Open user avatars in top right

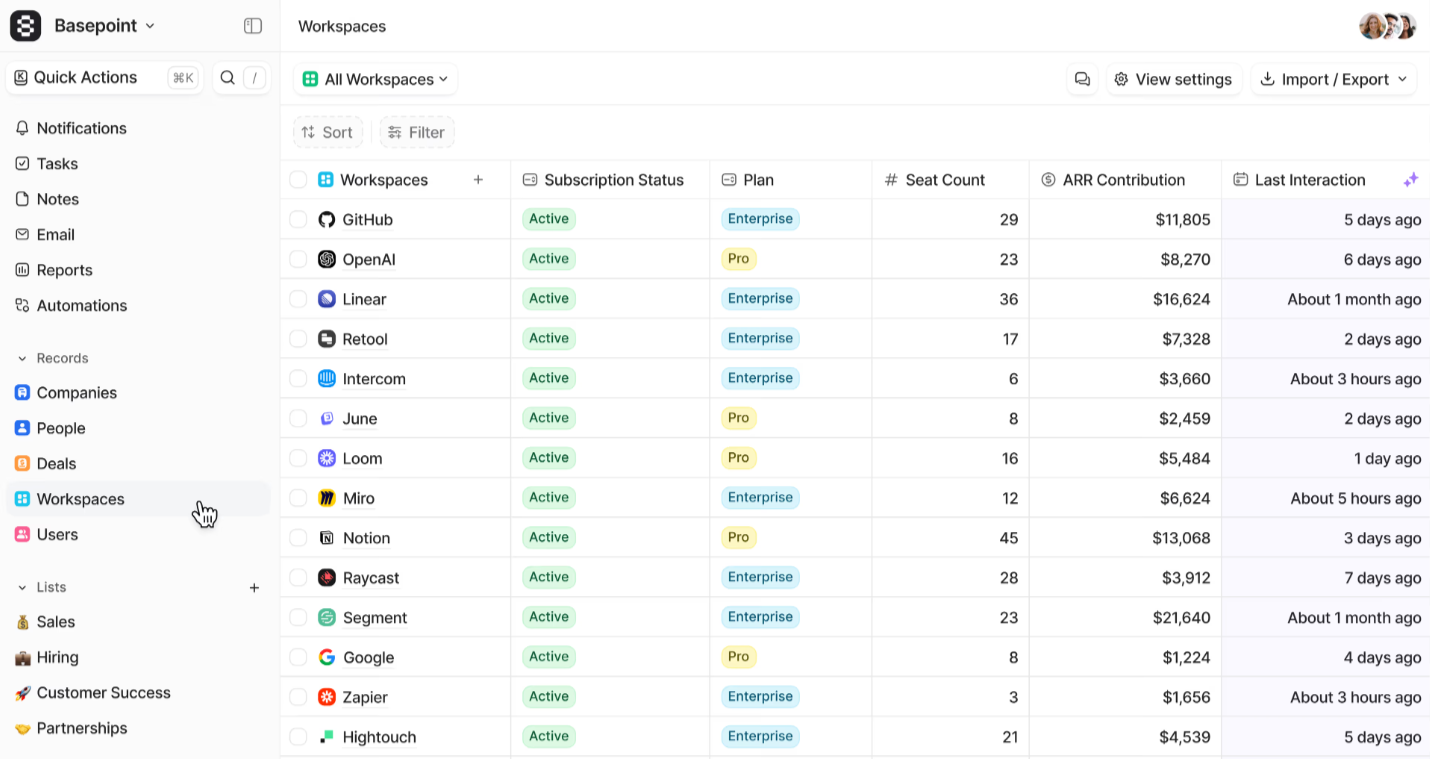[x=1387, y=26]
